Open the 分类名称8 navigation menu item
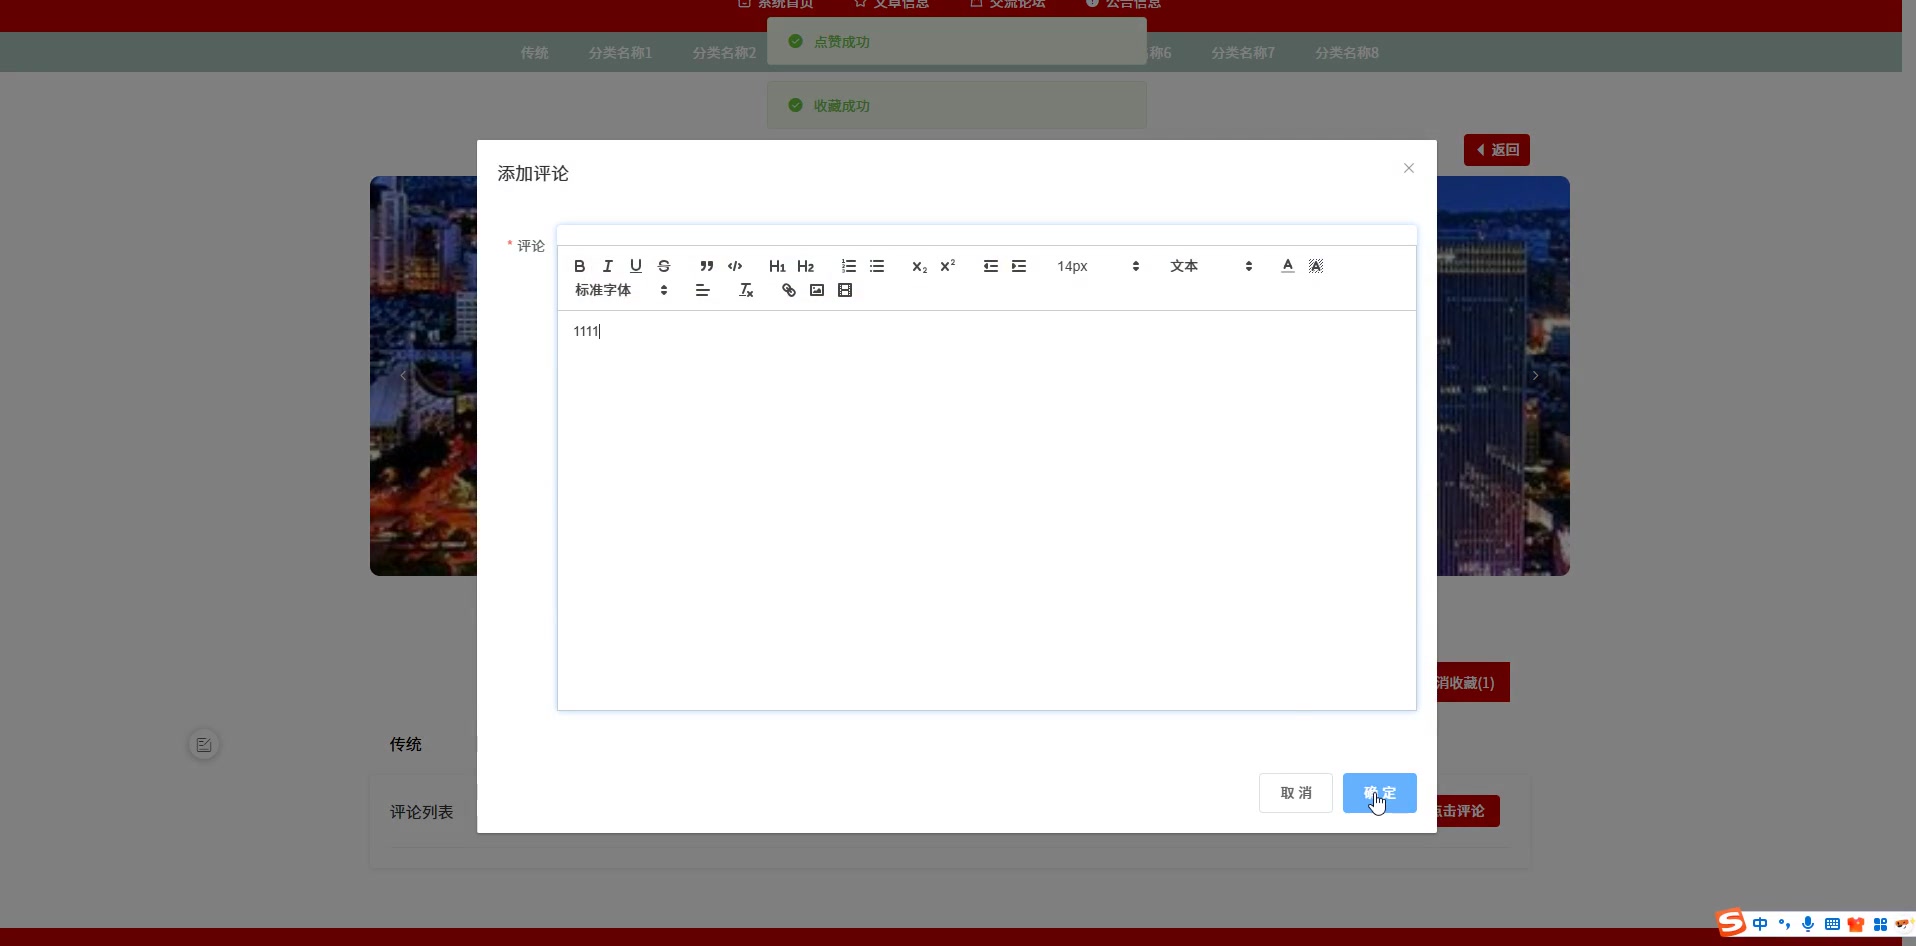This screenshot has height=946, width=1916. point(1346,53)
